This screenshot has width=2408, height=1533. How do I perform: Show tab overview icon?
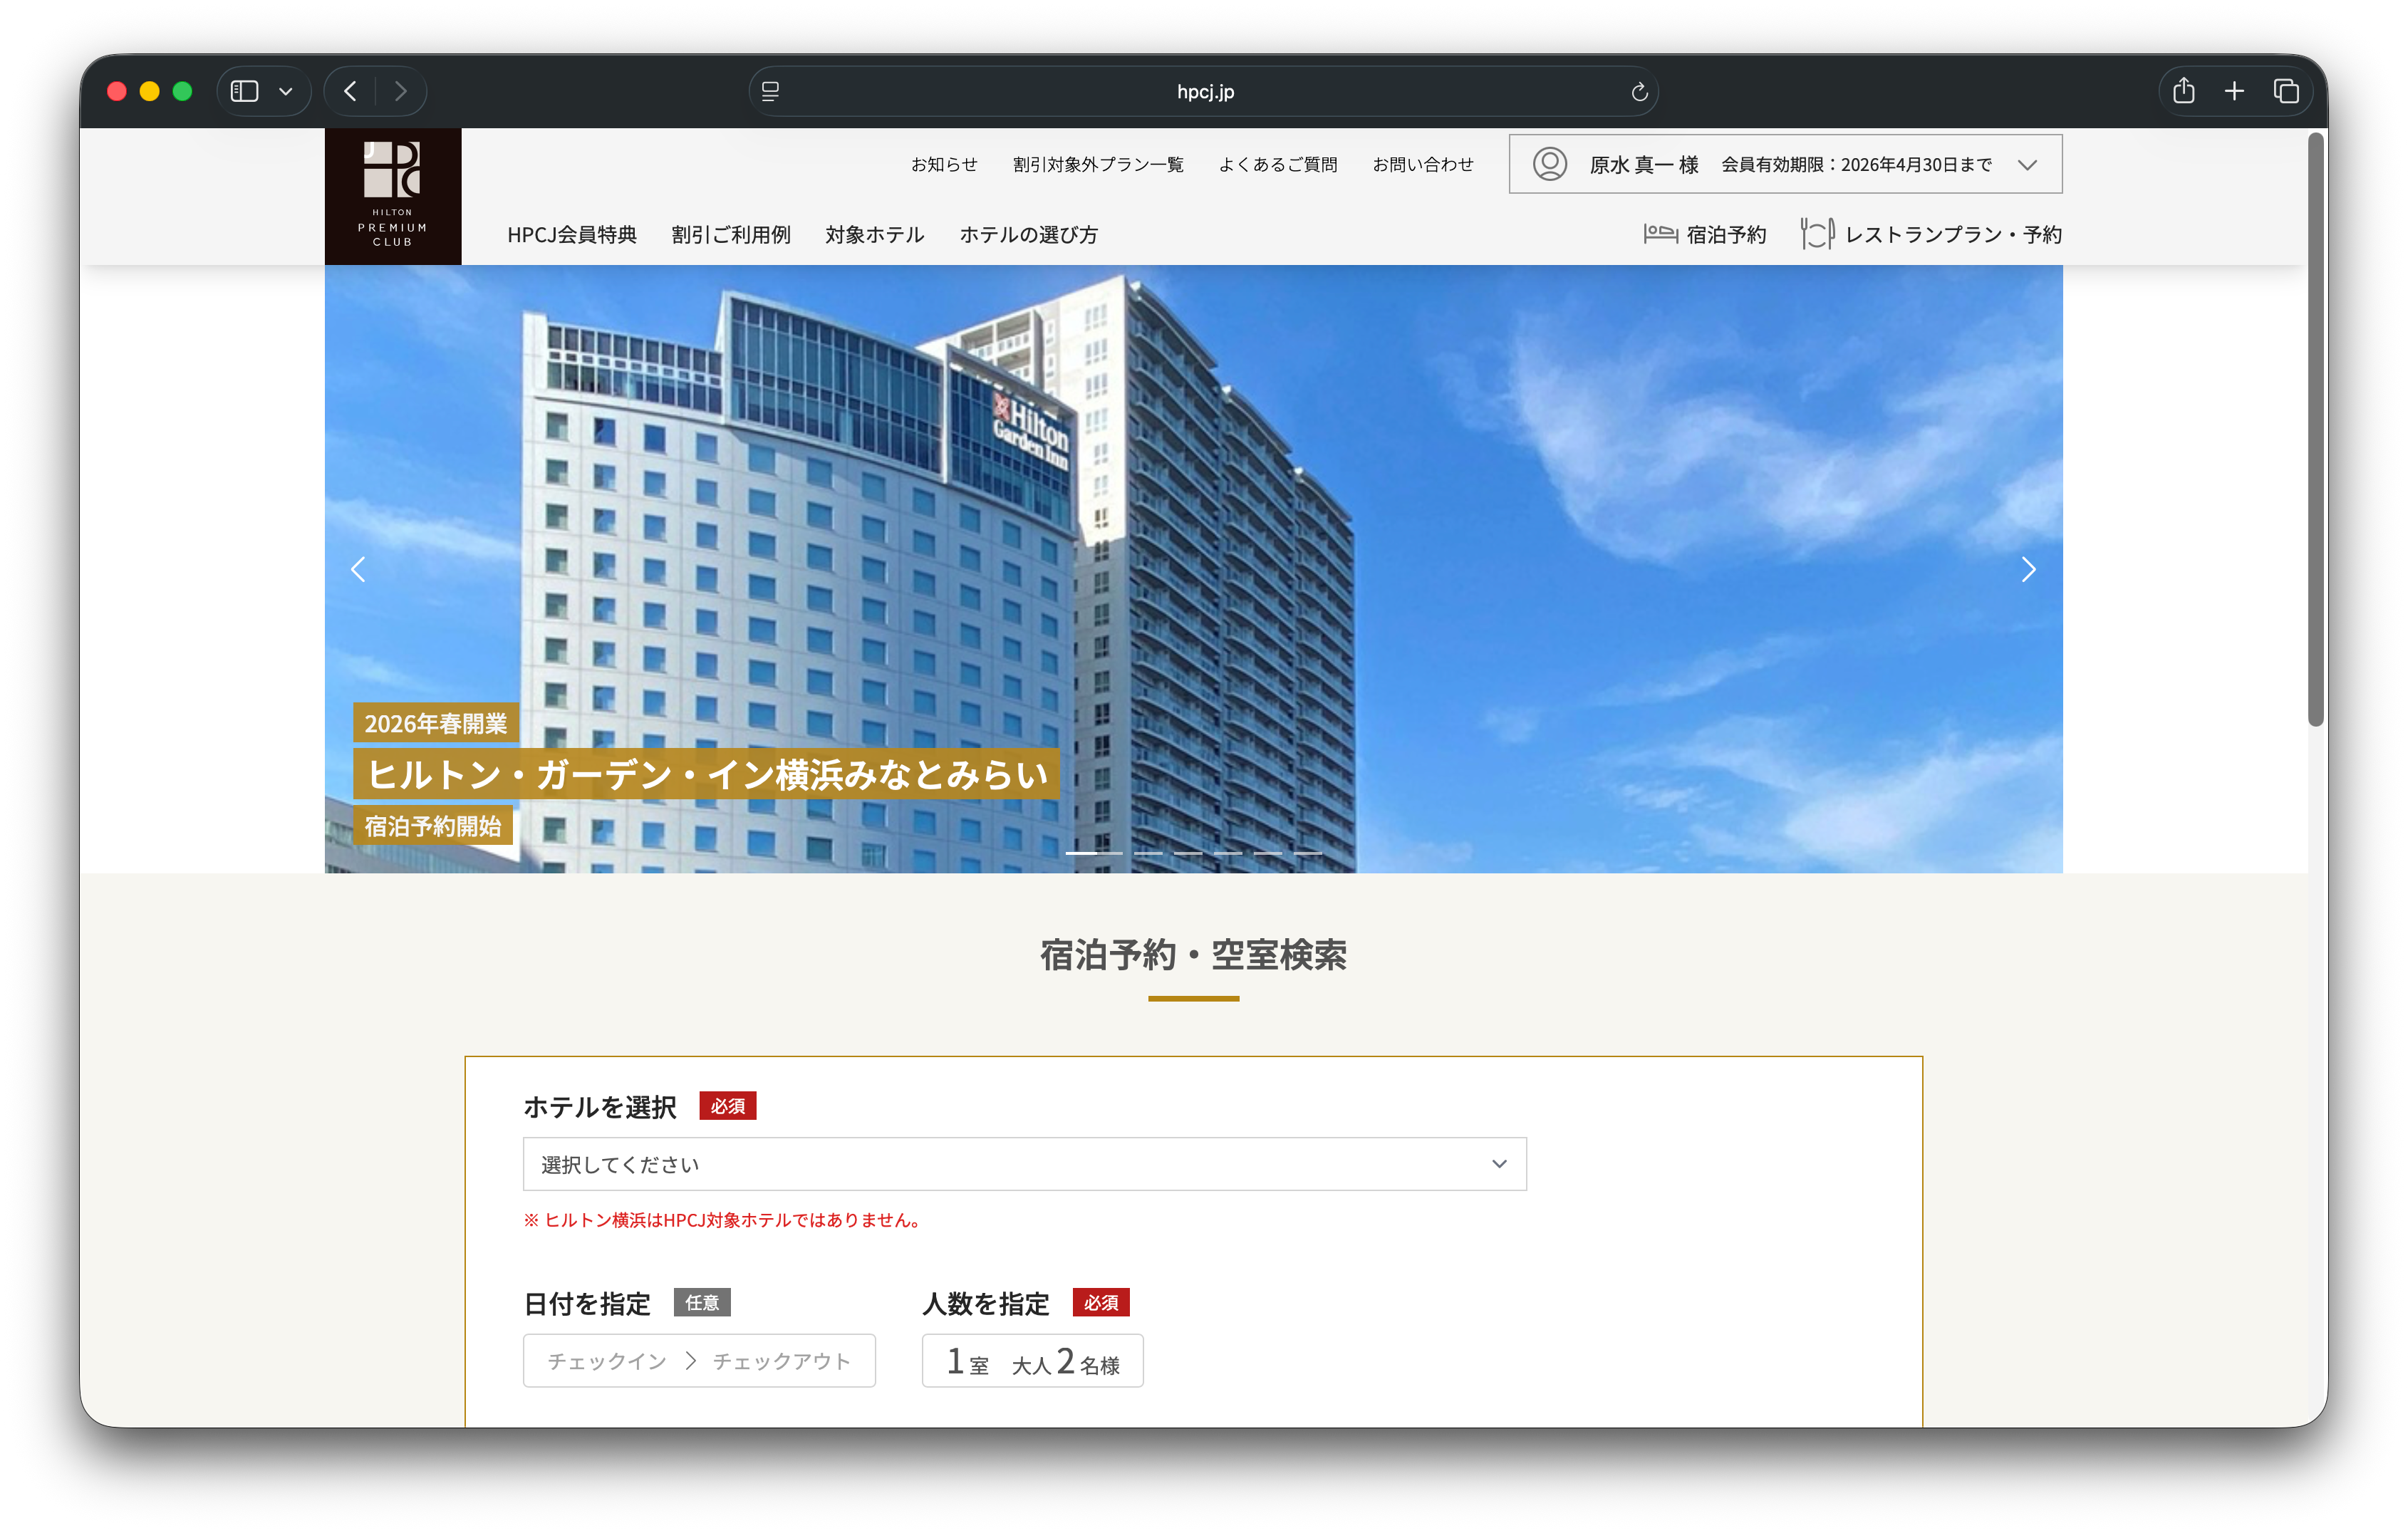[2285, 91]
